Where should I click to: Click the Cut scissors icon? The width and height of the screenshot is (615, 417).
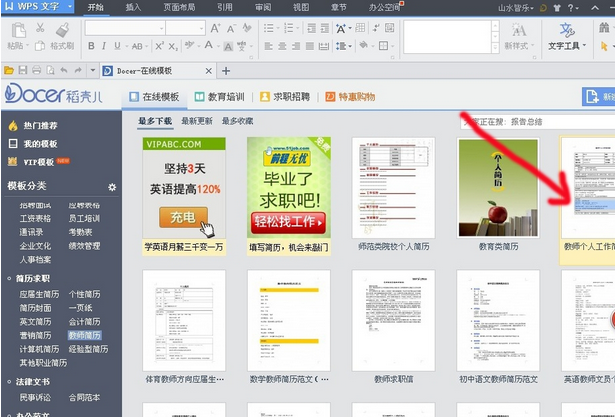pyautogui.click(x=40, y=27)
